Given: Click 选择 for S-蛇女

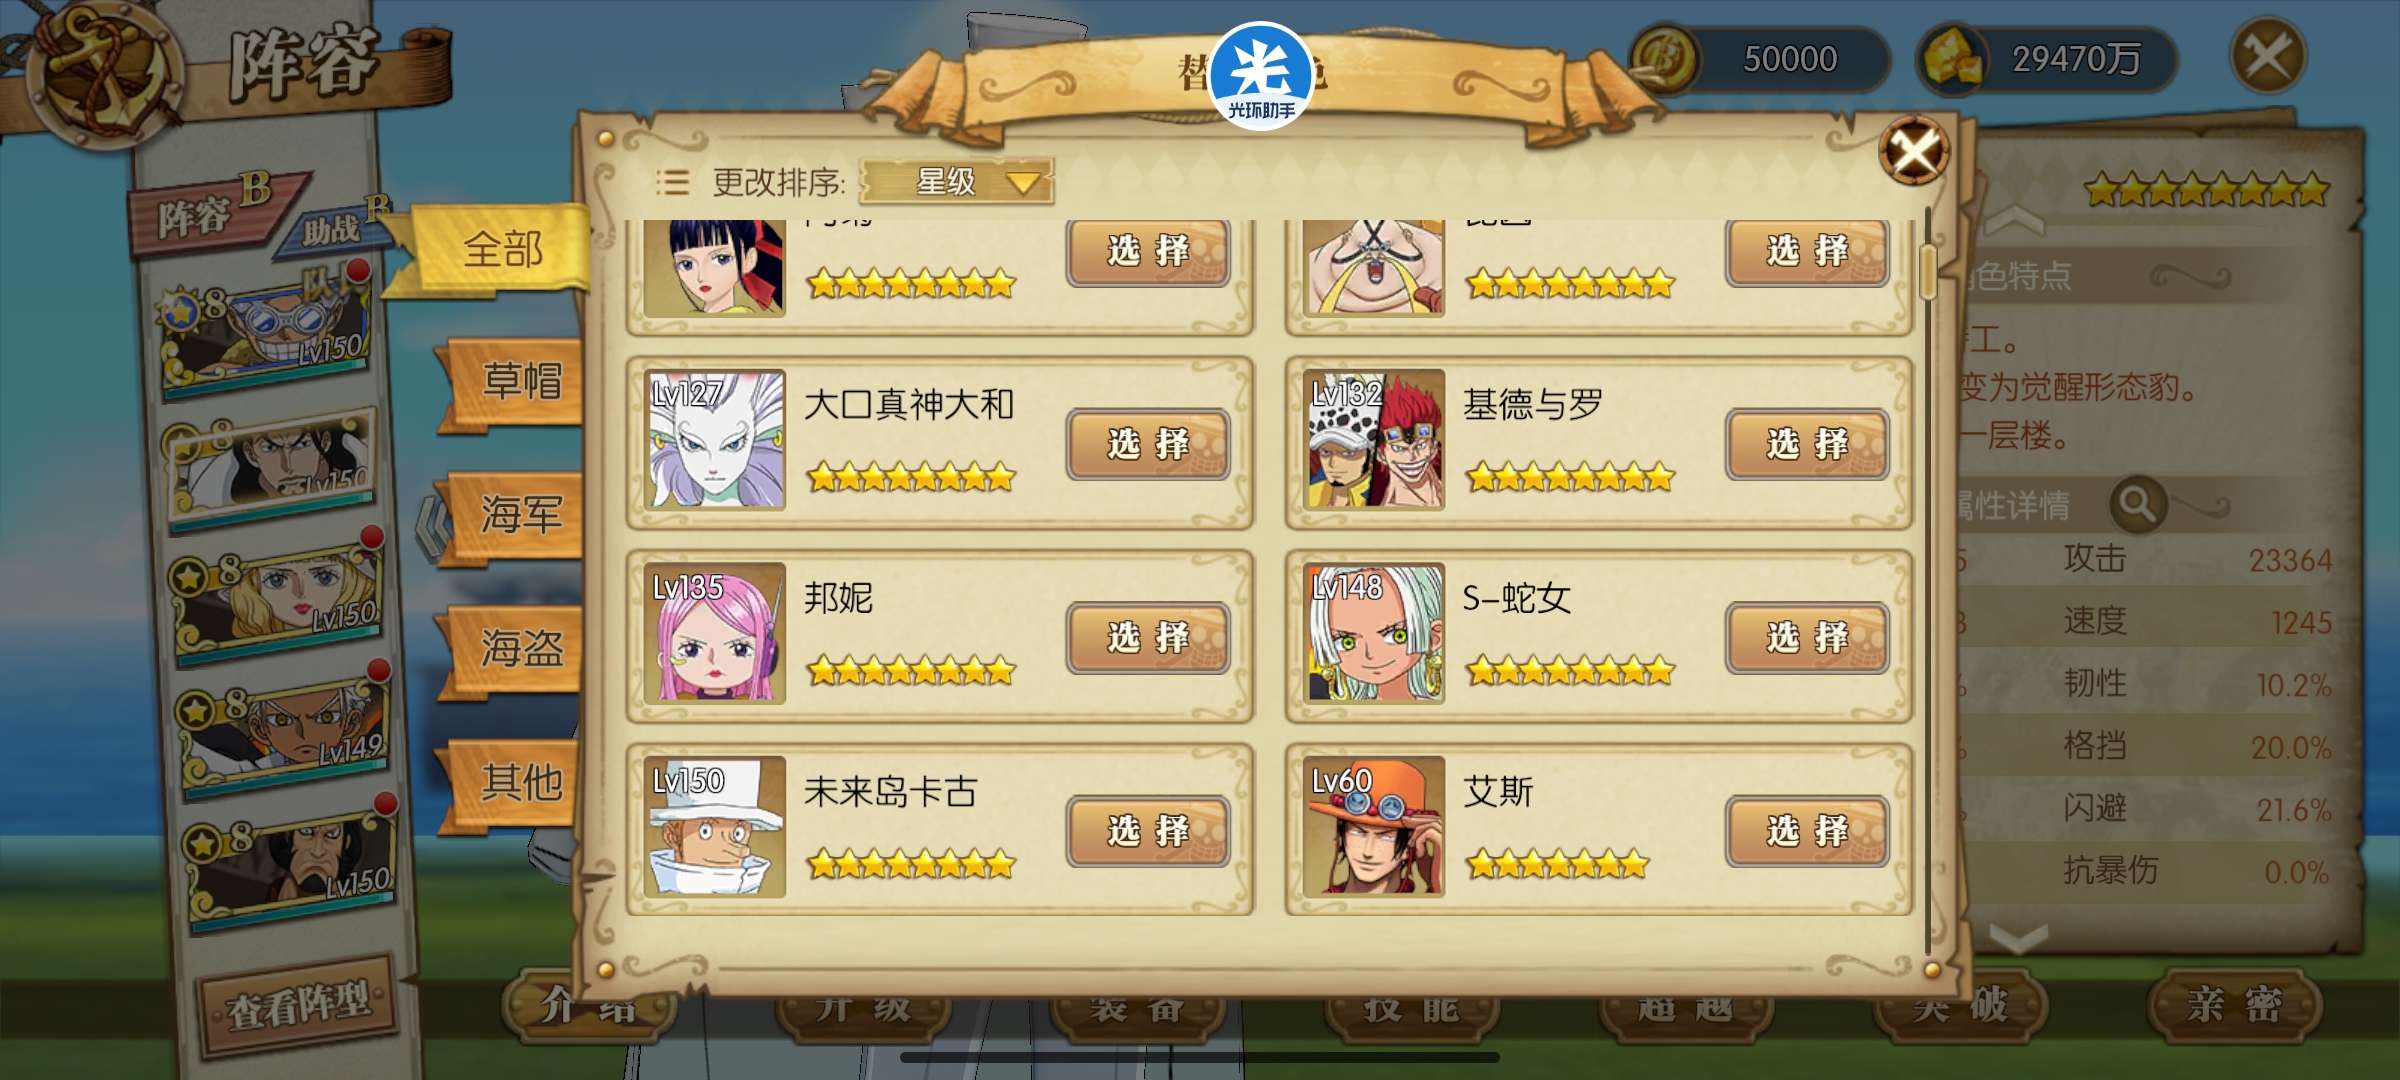Looking at the screenshot, I should (x=1807, y=637).
